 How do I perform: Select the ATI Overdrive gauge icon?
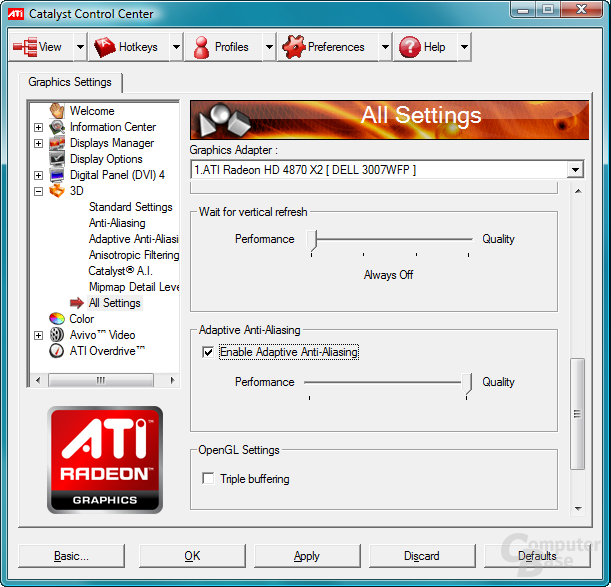(57, 351)
